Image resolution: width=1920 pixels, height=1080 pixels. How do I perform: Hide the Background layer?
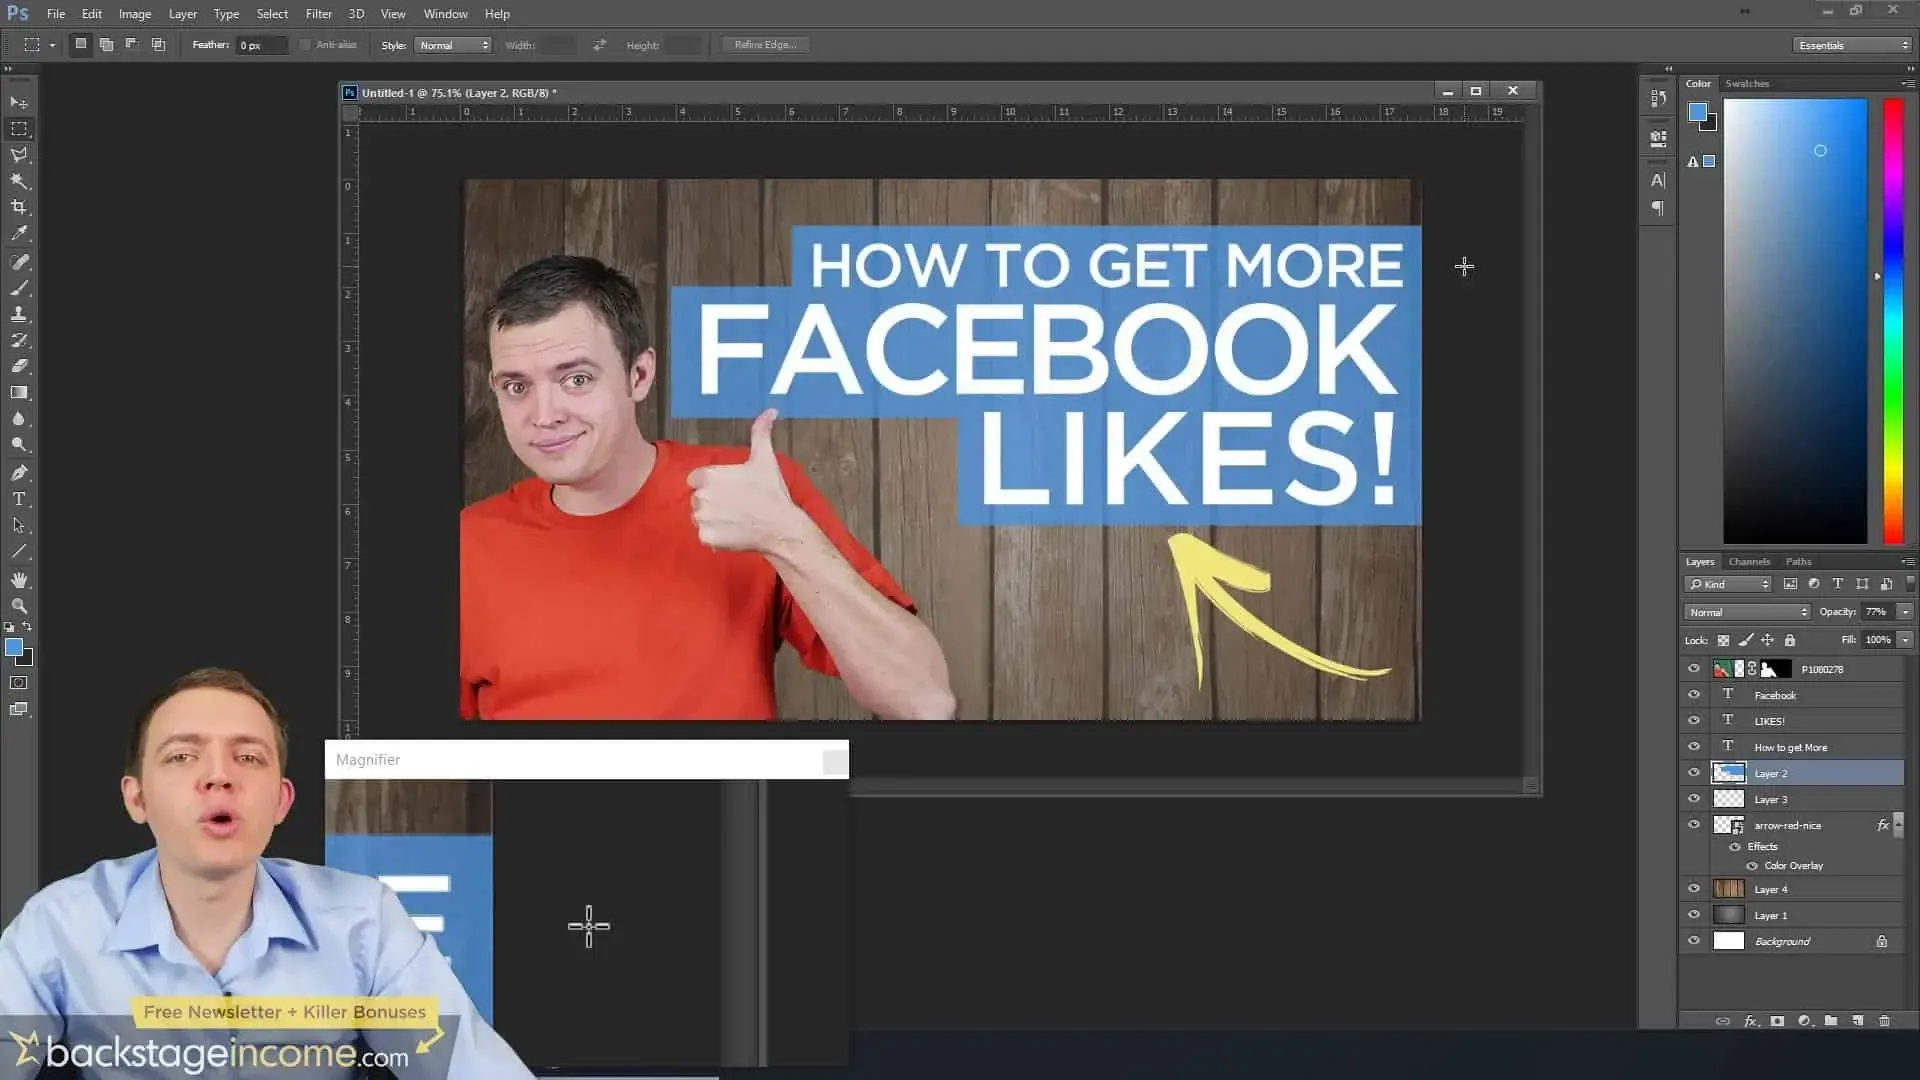click(x=1694, y=940)
